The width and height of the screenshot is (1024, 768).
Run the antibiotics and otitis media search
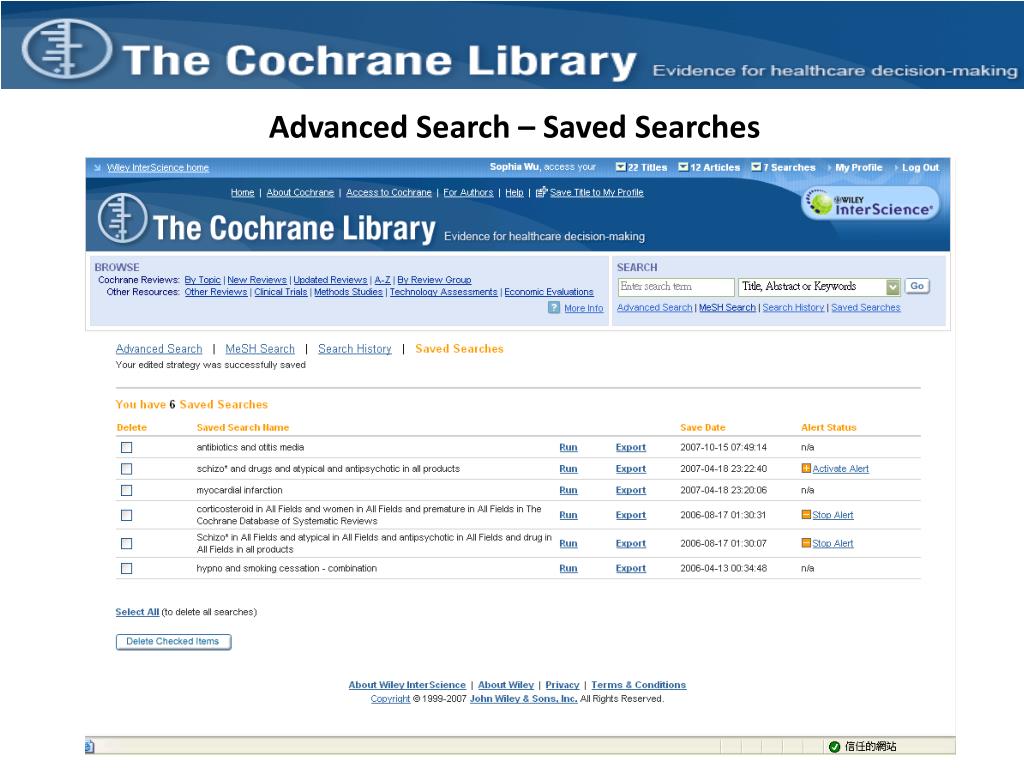pos(568,447)
